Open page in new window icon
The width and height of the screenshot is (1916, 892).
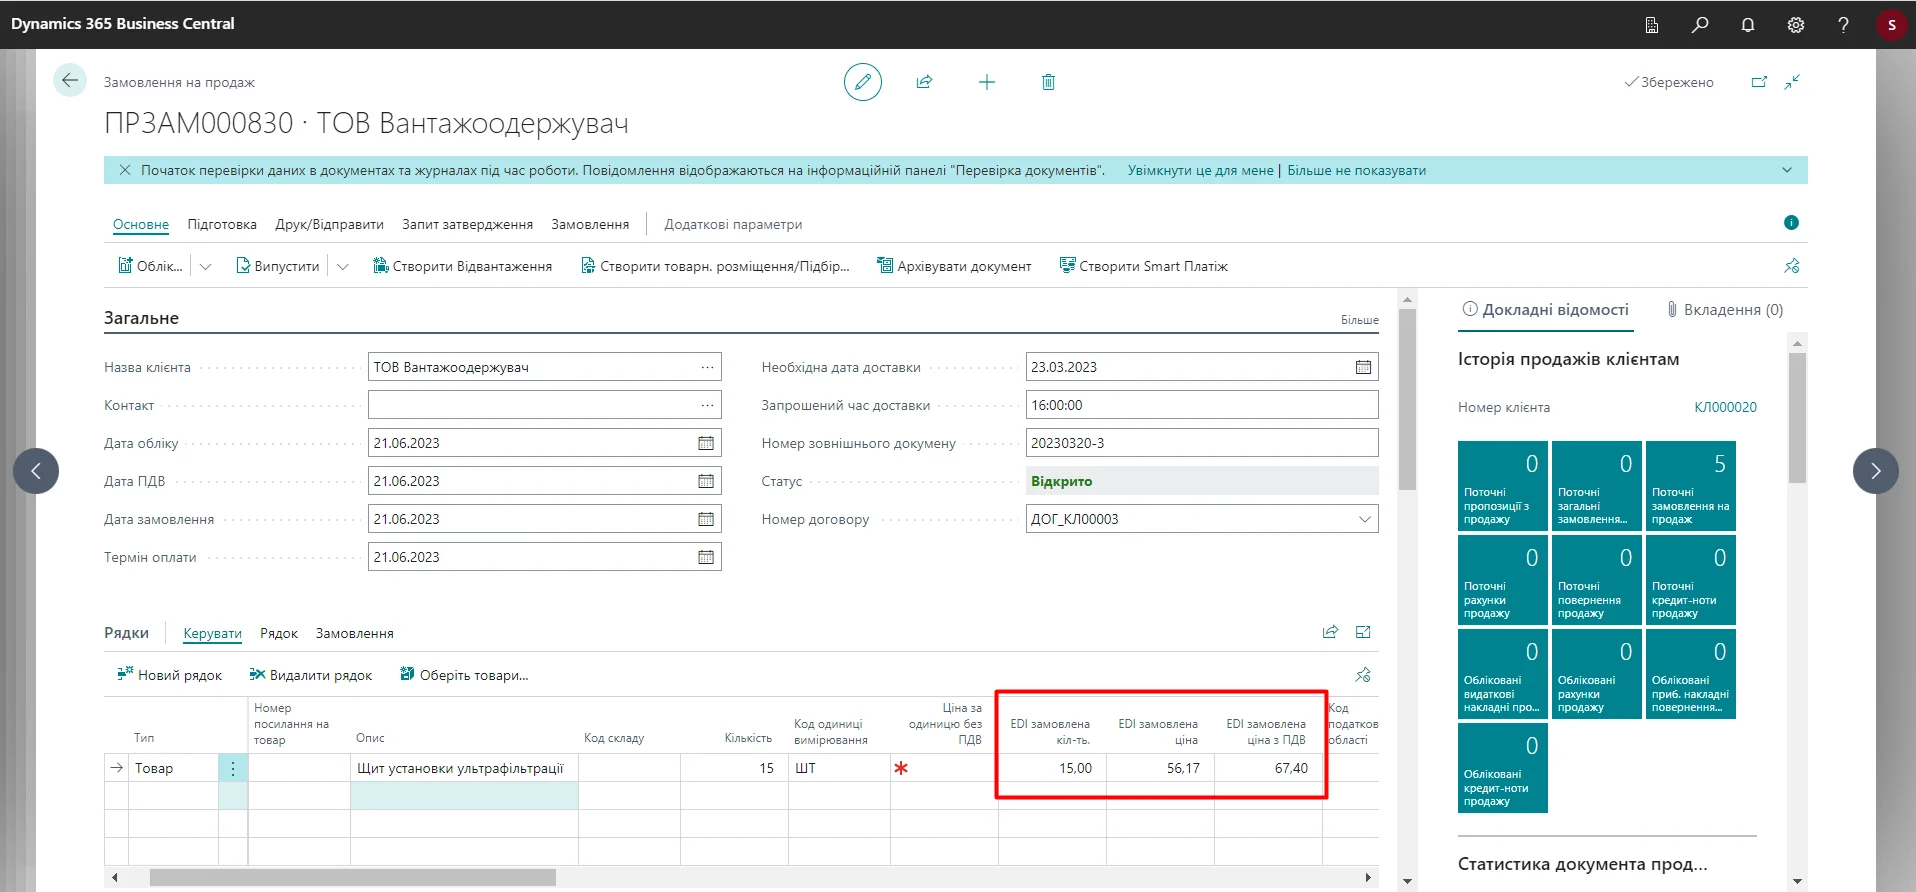[x=1759, y=82]
